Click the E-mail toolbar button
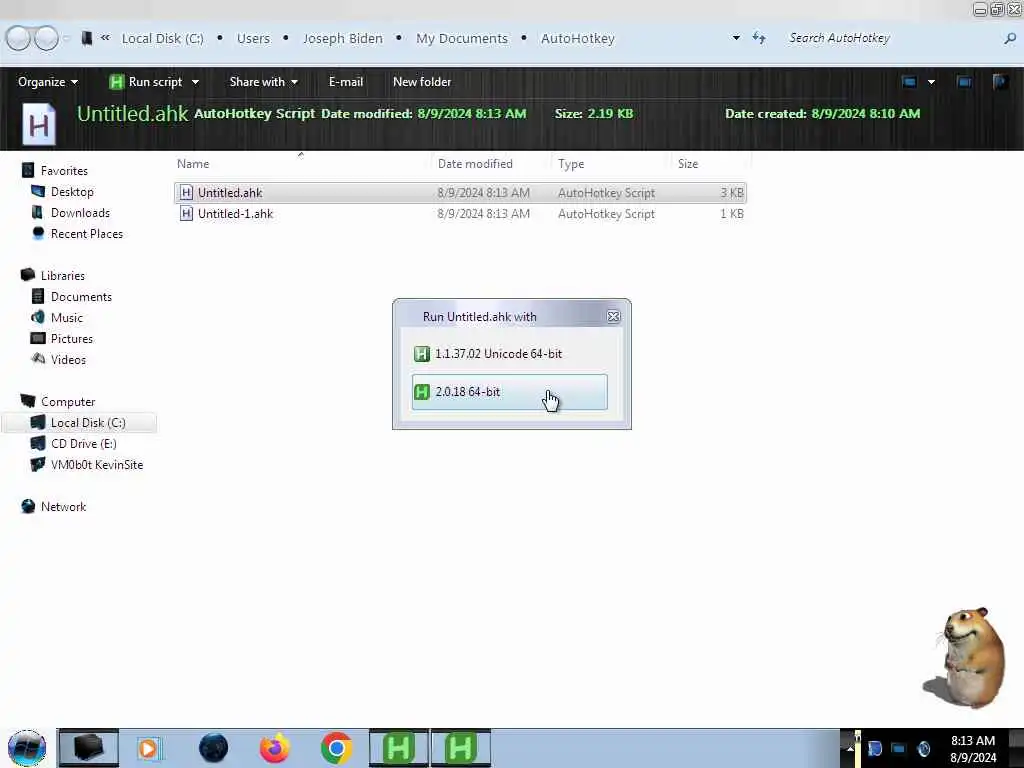This screenshot has width=1024, height=768. pyautogui.click(x=345, y=82)
